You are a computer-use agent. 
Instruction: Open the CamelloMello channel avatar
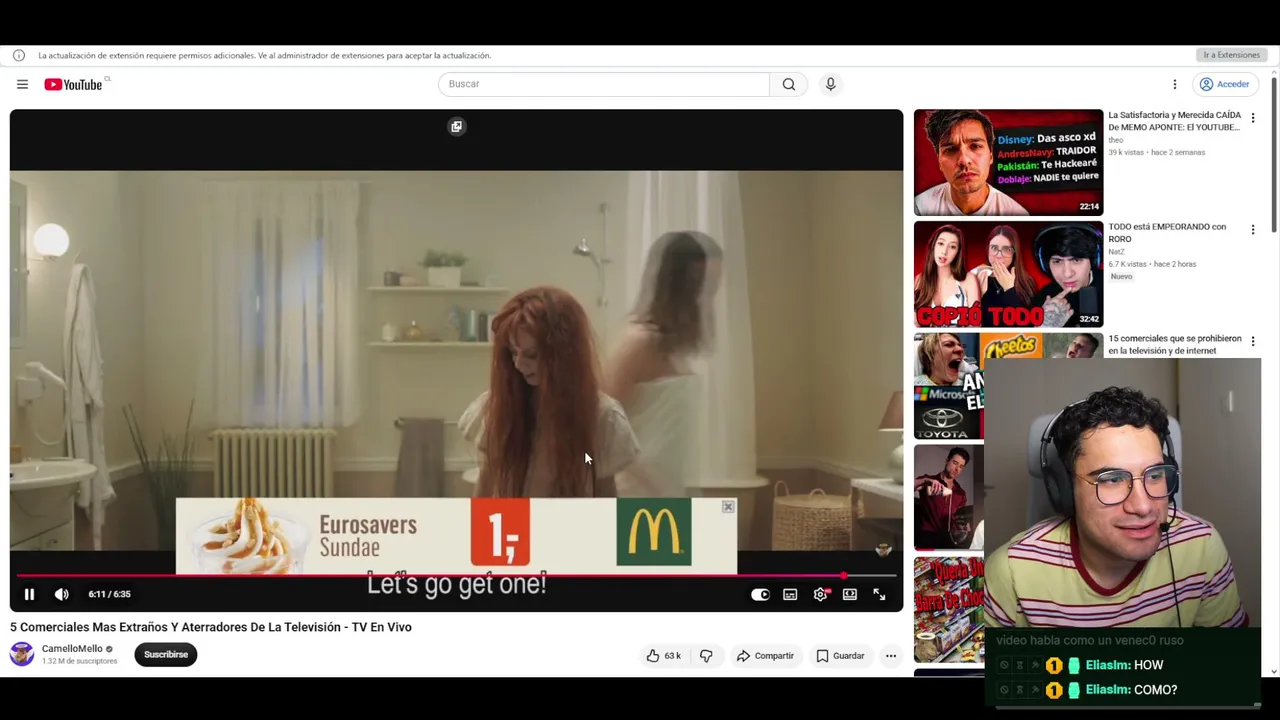[x=22, y=654]
